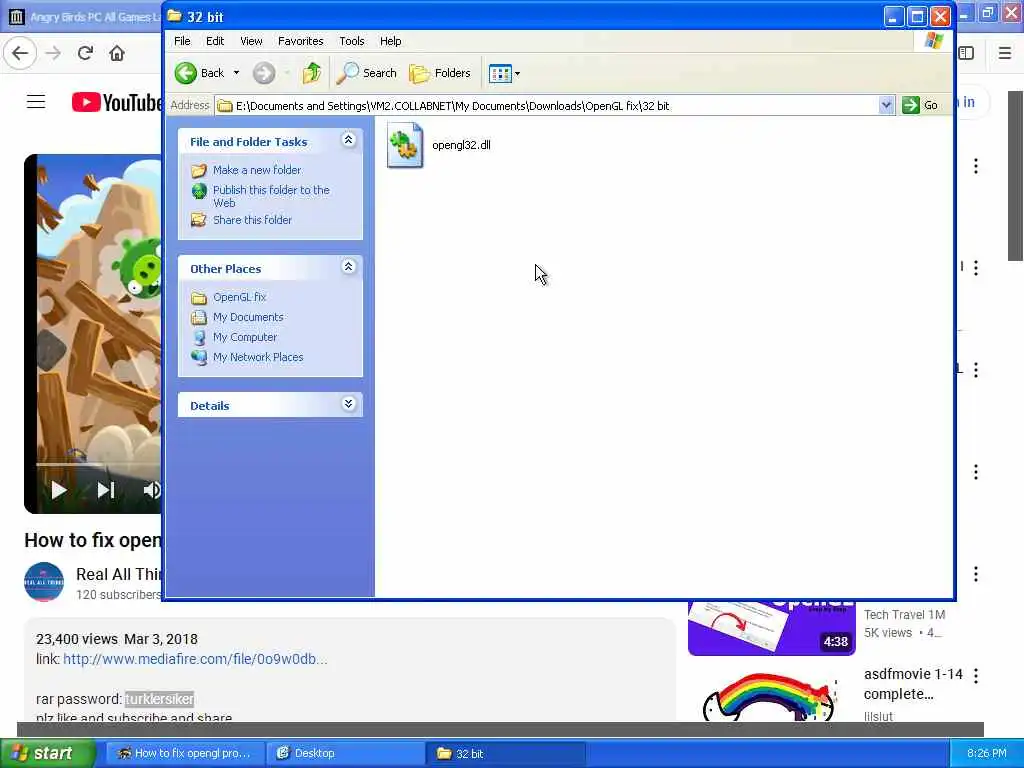Open the asdfmovie 1-14 complete video
This screenshot has width=1024, height=768.
913,684
